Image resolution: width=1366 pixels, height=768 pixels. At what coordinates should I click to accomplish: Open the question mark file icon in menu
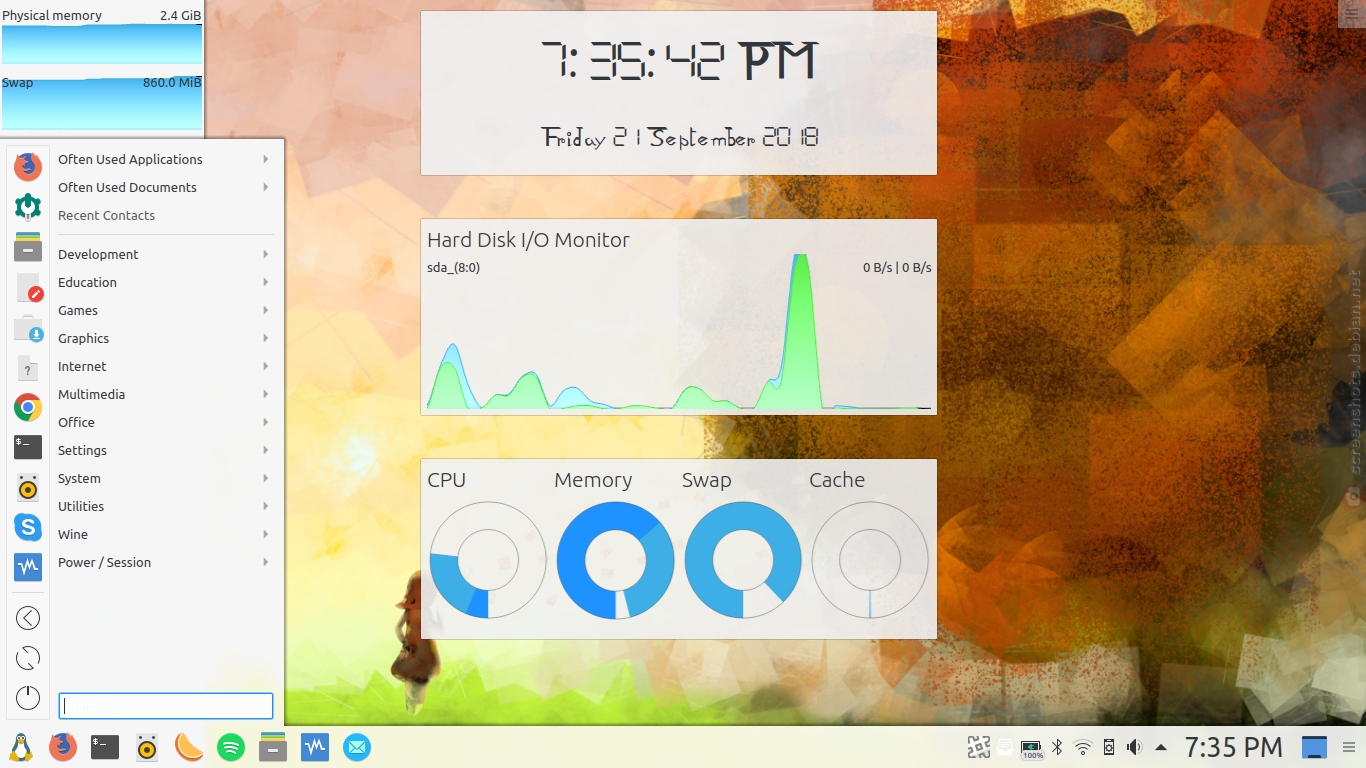(28, 367)
